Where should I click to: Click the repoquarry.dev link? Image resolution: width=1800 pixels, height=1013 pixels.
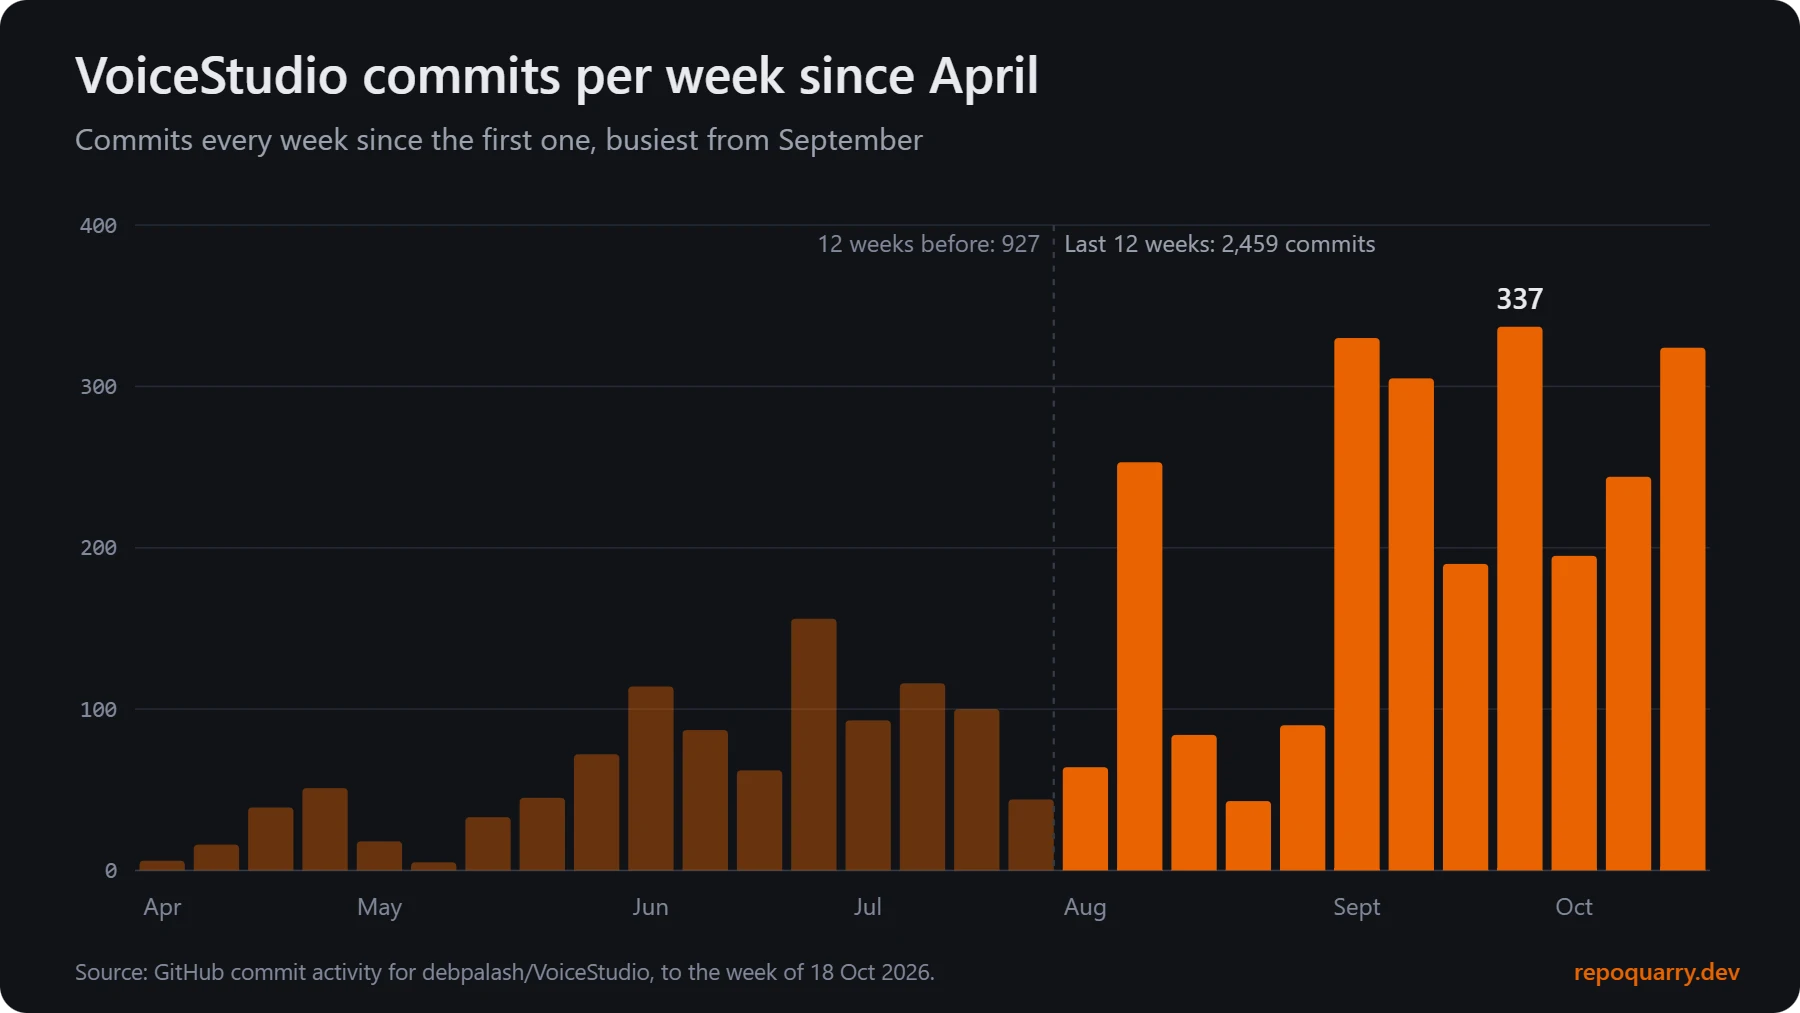(1656, 972)
